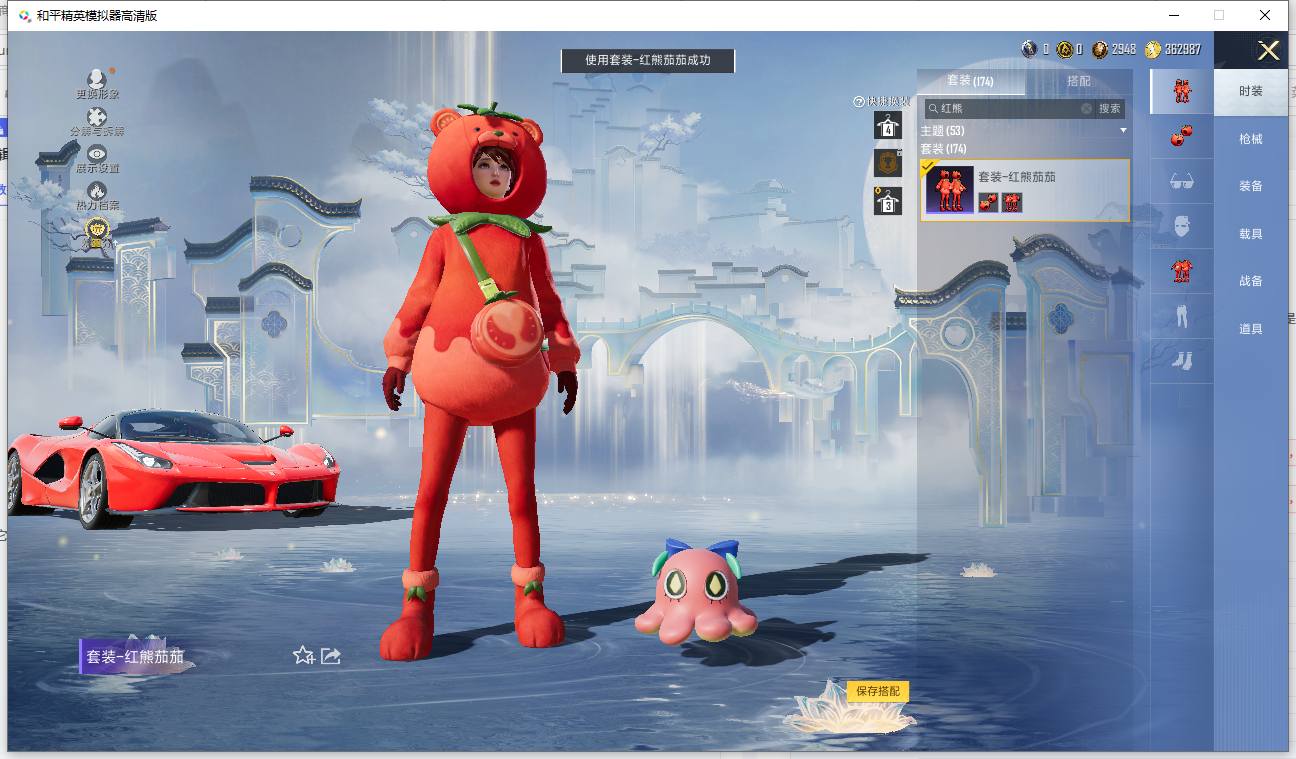The width and height of the screenshot is (1296, 759).
Task: Click the 套装 (174) section header text
Action: pos(943,149)
